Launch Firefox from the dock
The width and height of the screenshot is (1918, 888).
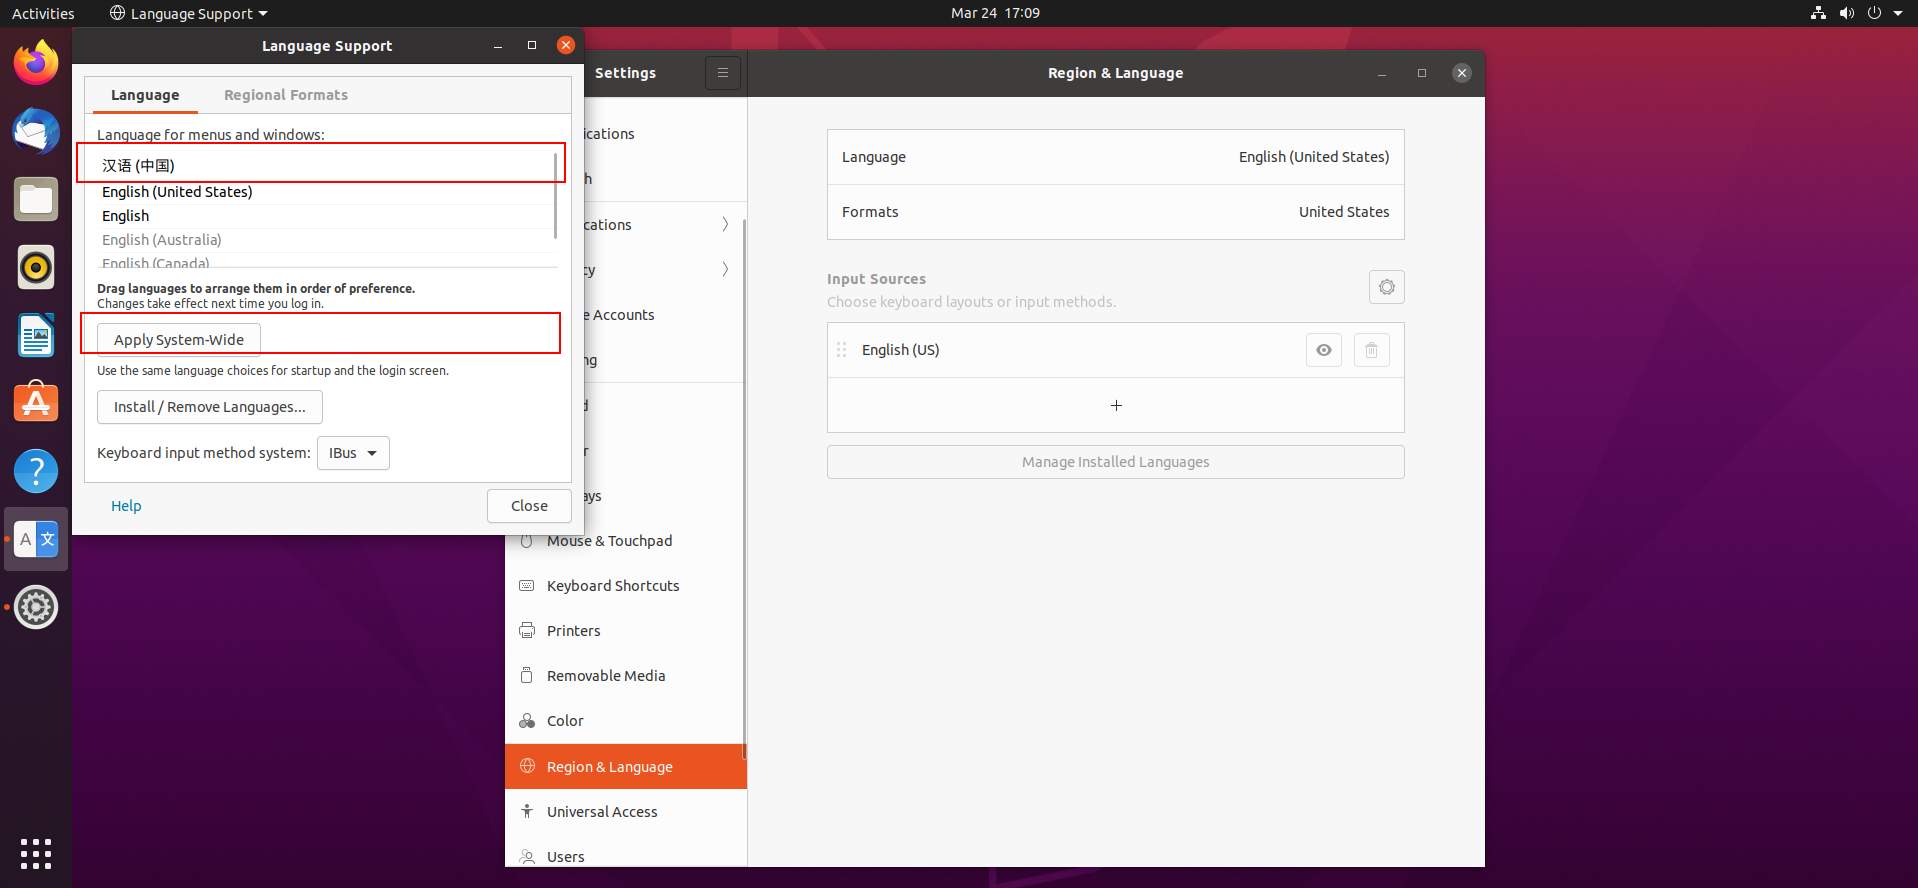coord(36,63)
